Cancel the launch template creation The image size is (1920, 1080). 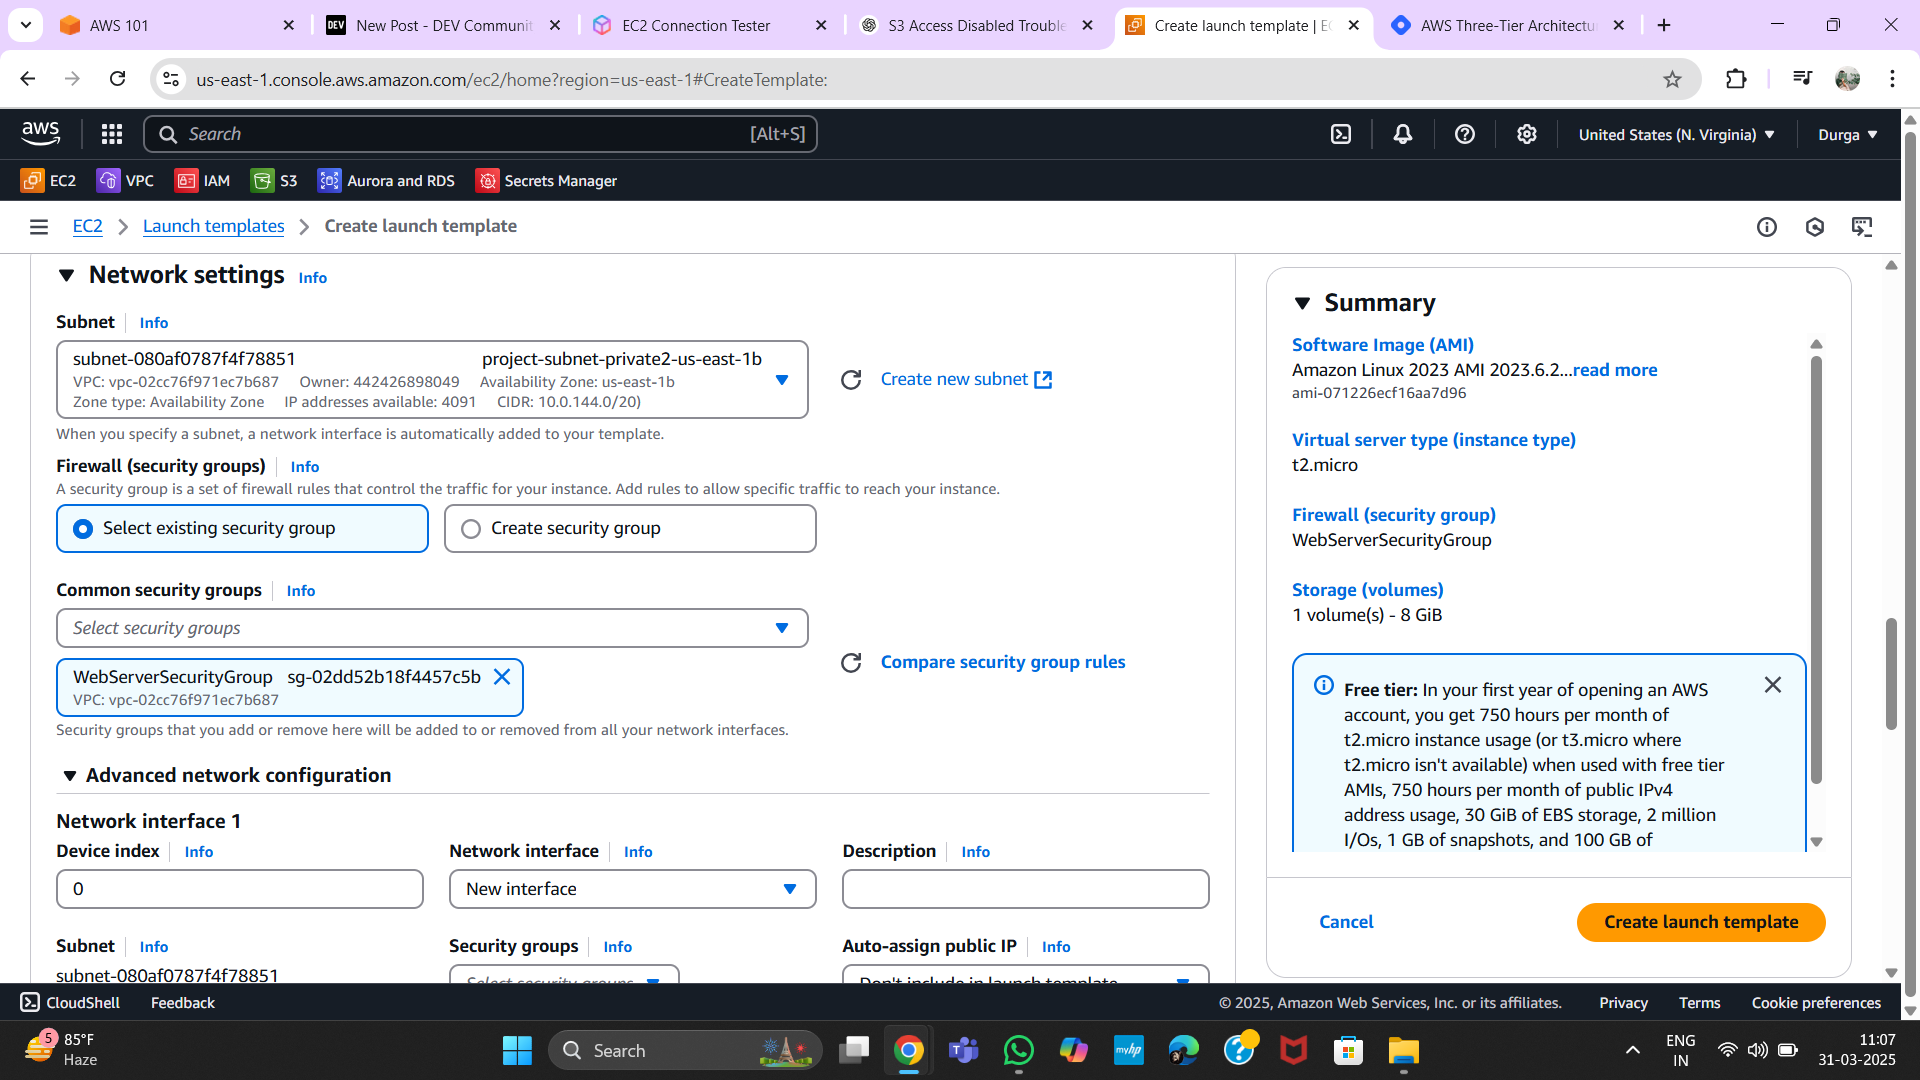click(x=1346, y=922)
